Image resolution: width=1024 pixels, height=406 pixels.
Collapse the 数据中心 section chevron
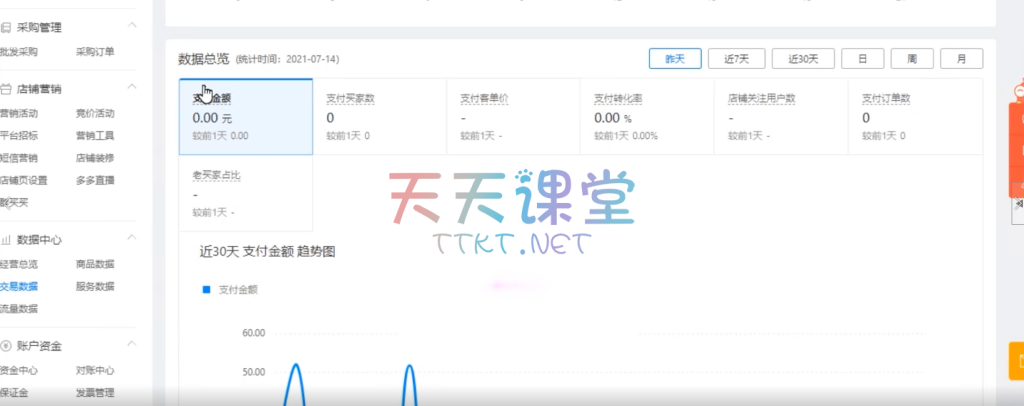click(131, 239)
